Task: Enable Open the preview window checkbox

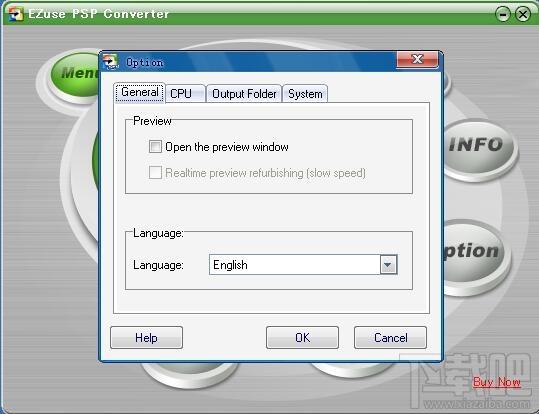Action: pyautogui.click(x=155, y=146)
